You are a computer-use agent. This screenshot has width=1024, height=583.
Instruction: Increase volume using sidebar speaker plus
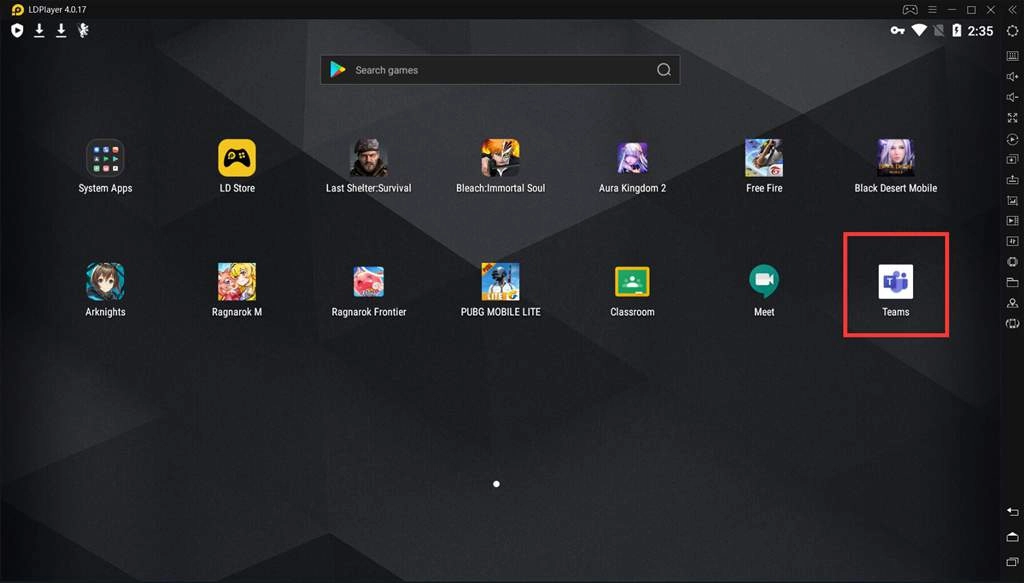[x=1012, y=77]
